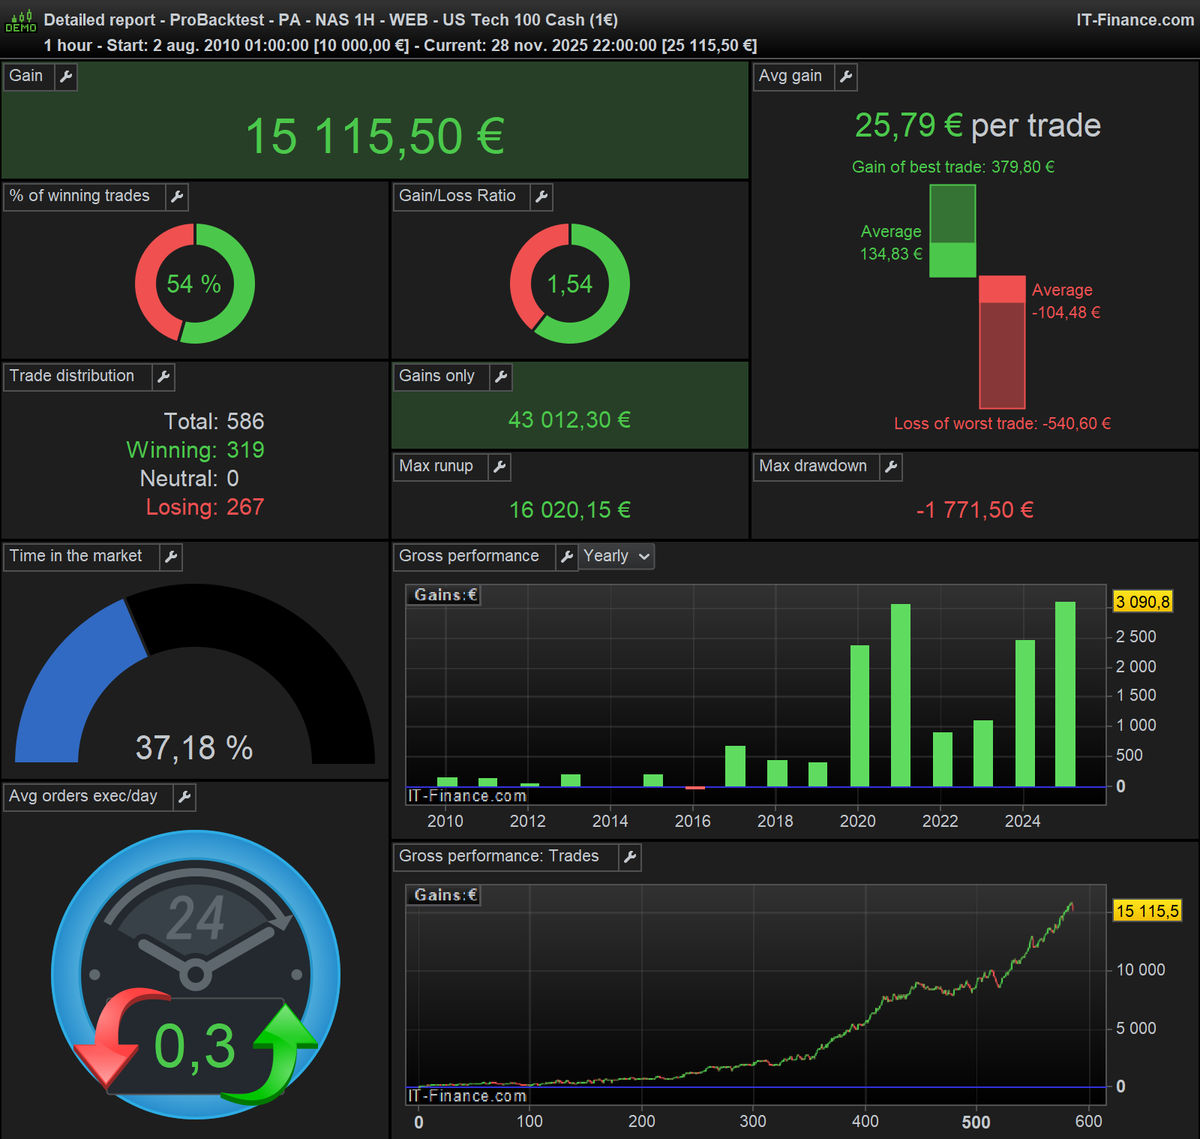Open the Gain/Loss Ratio settings wrench
Image resolution: width=1200 pixels, height=1139 pixels.
pos(541,197)
